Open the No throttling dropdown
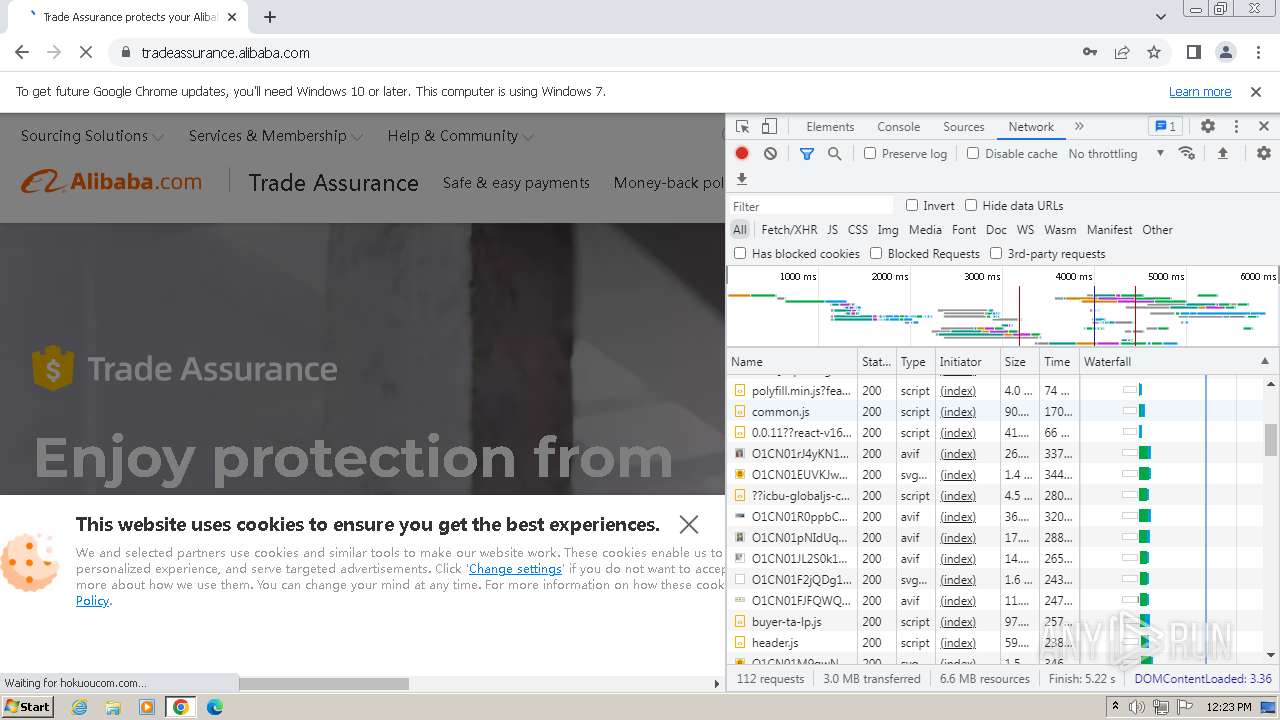The image size is (1280, 720). click(1116, 154)
